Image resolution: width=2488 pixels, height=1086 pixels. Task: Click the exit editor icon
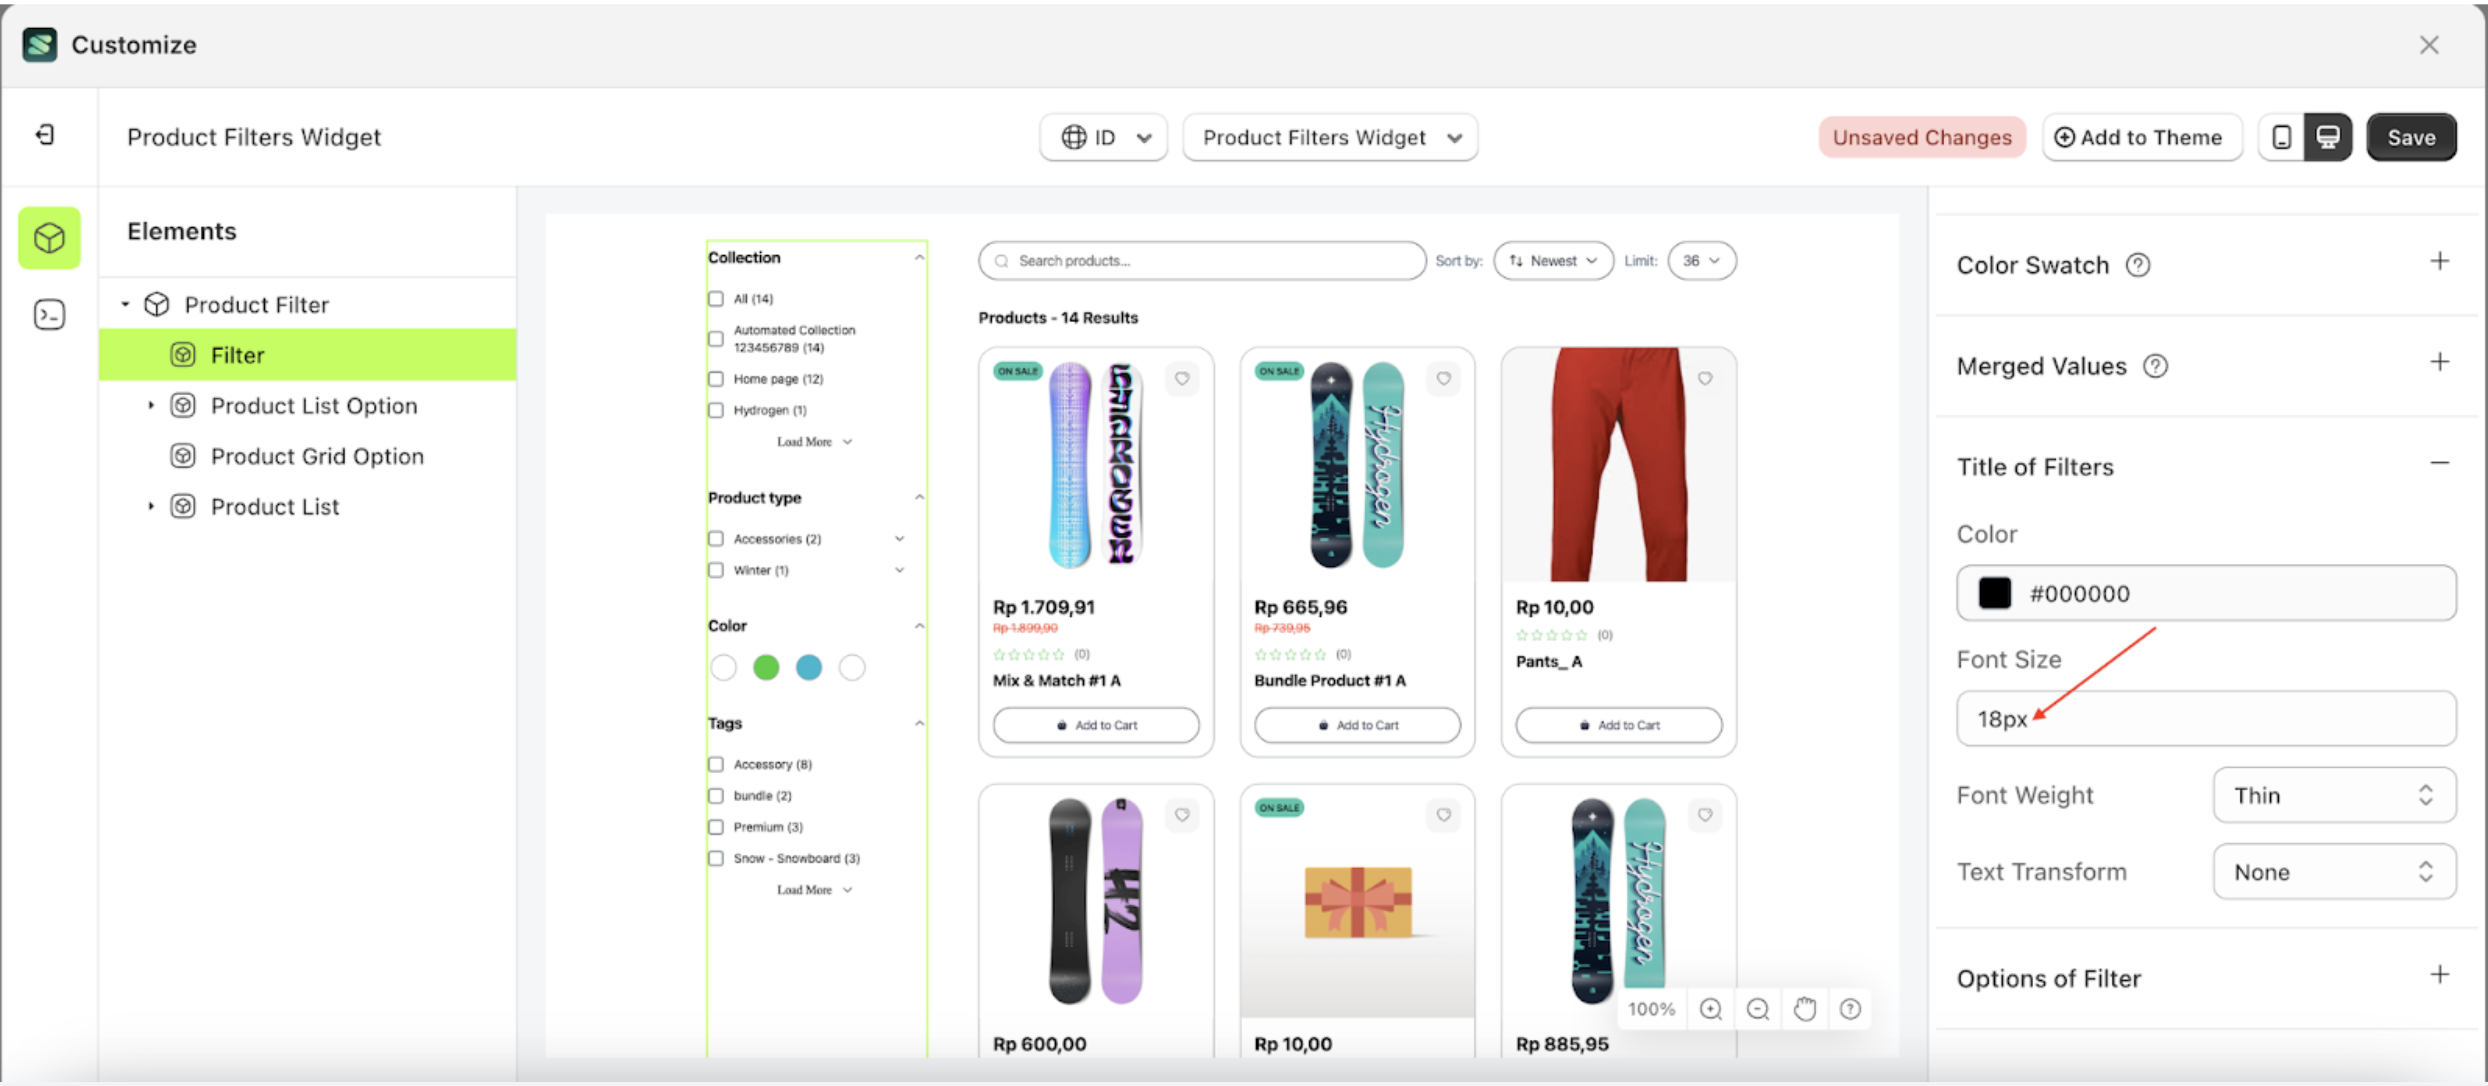45,135
